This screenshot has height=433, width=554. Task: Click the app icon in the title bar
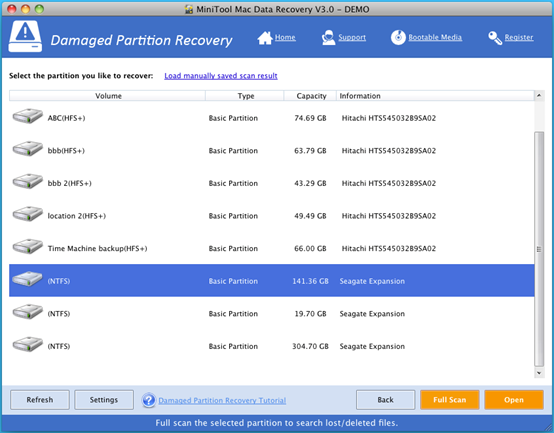(x=189, y=9)
